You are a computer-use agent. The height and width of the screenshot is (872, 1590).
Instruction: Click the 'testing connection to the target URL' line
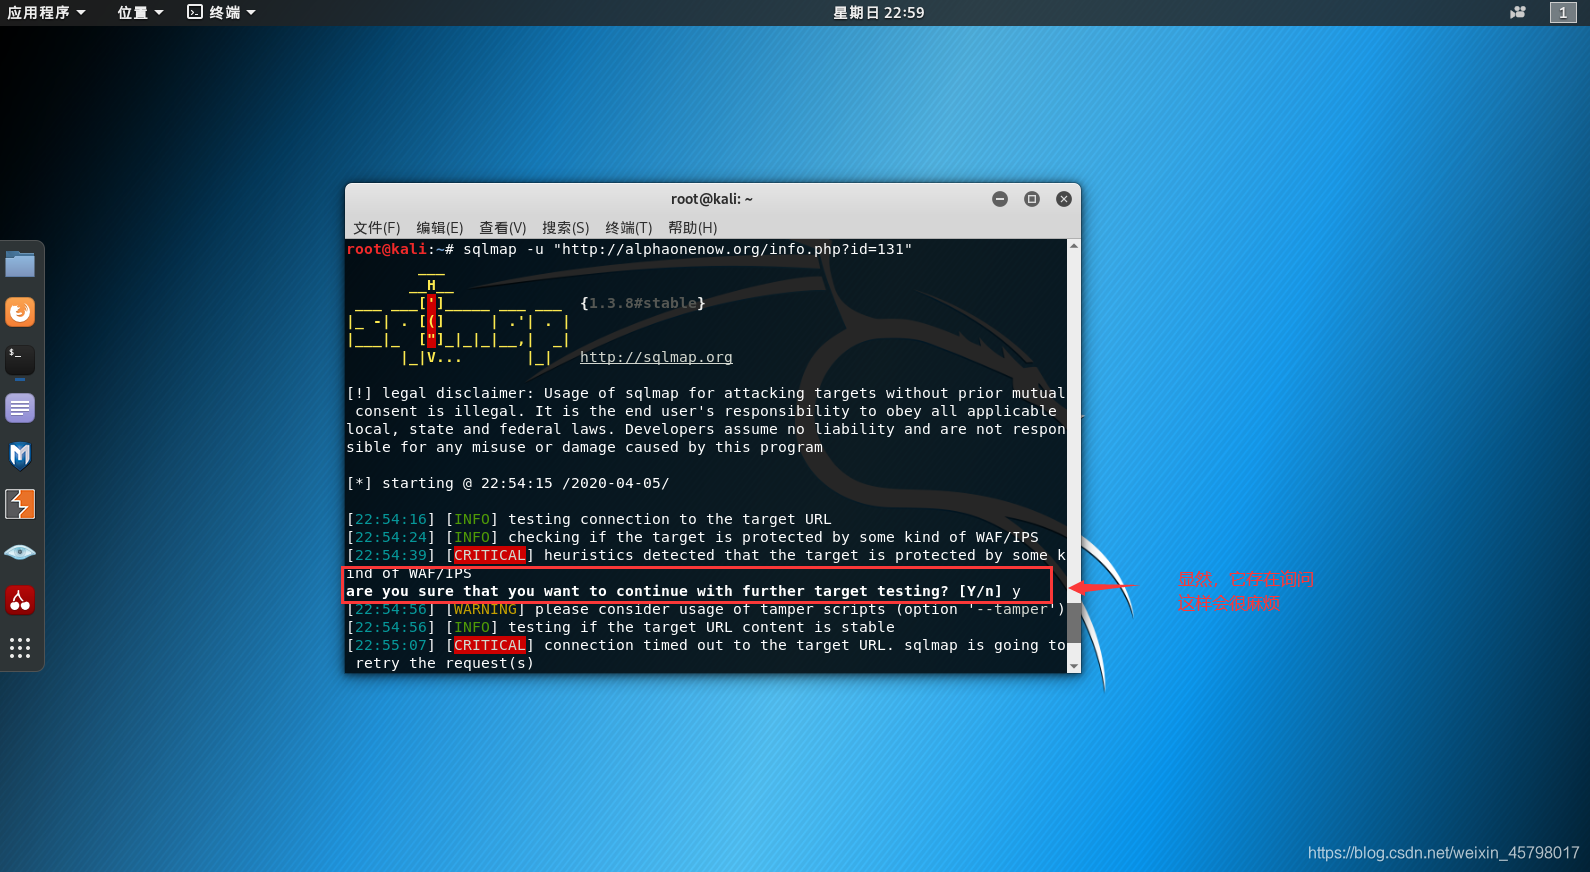tap(589, 519)
